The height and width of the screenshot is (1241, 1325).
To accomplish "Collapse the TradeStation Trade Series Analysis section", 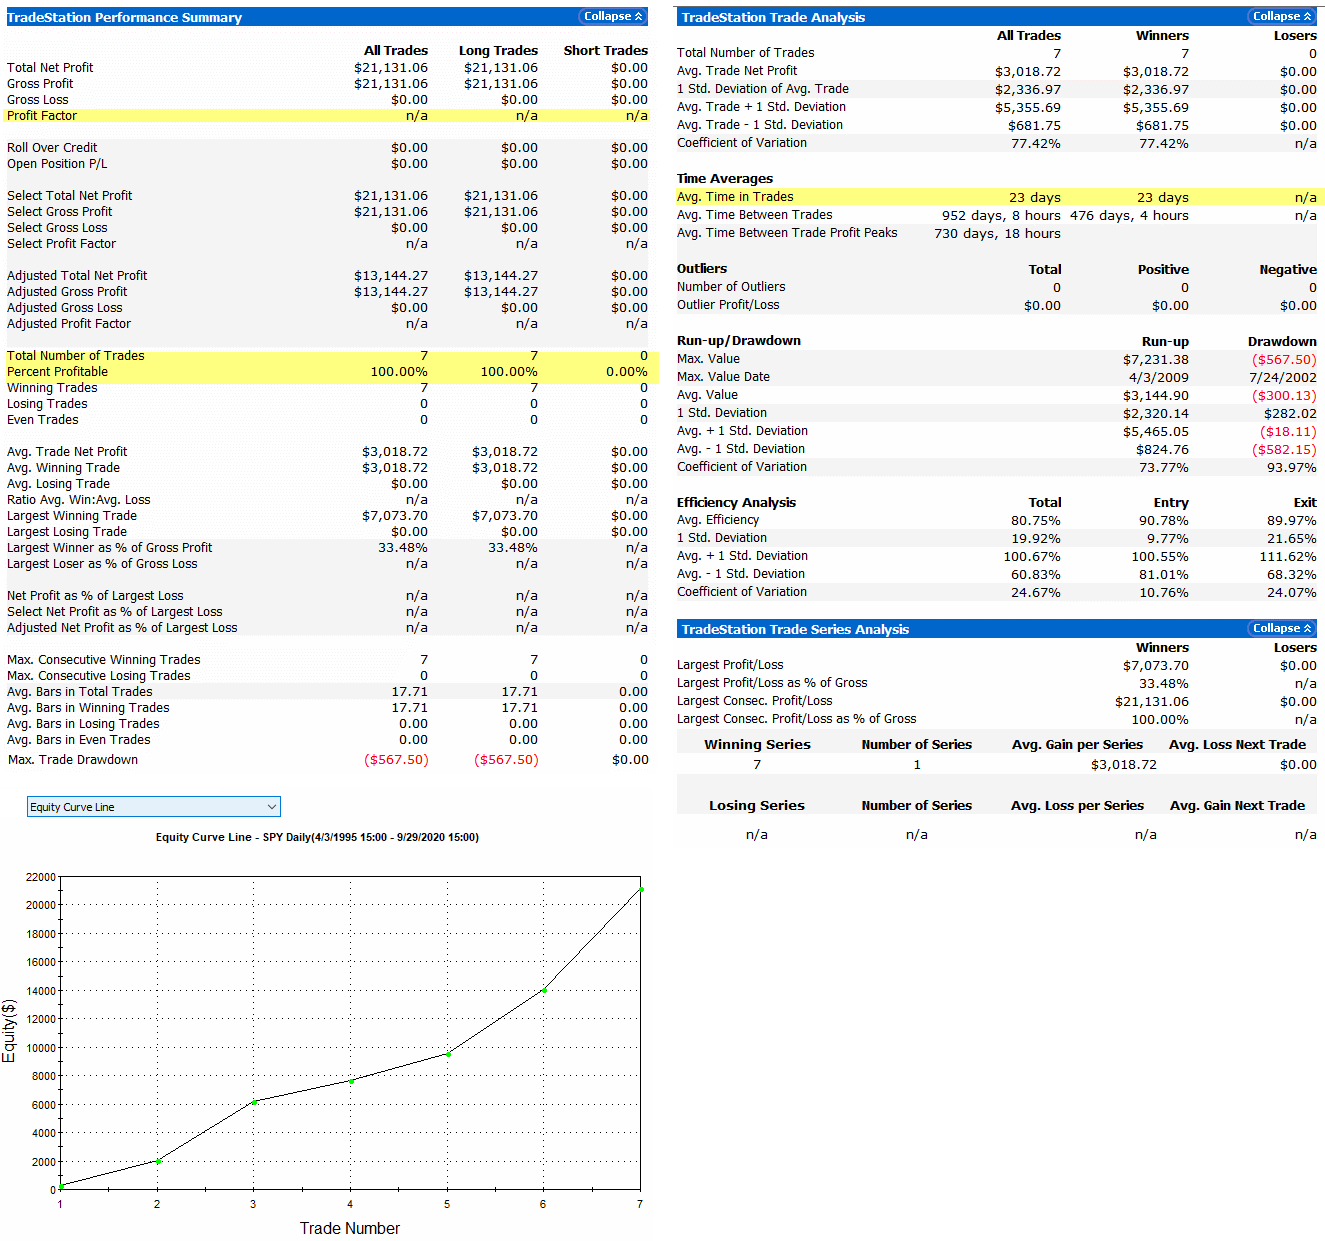I will coord(1282,628).
